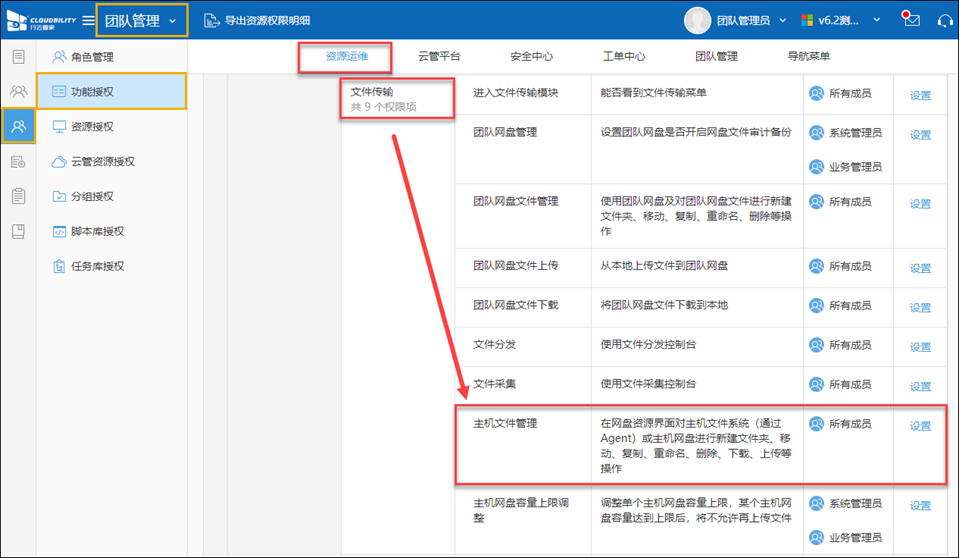
Task: Expand the 团队管理 module dropdown
Action: point(175,20)
